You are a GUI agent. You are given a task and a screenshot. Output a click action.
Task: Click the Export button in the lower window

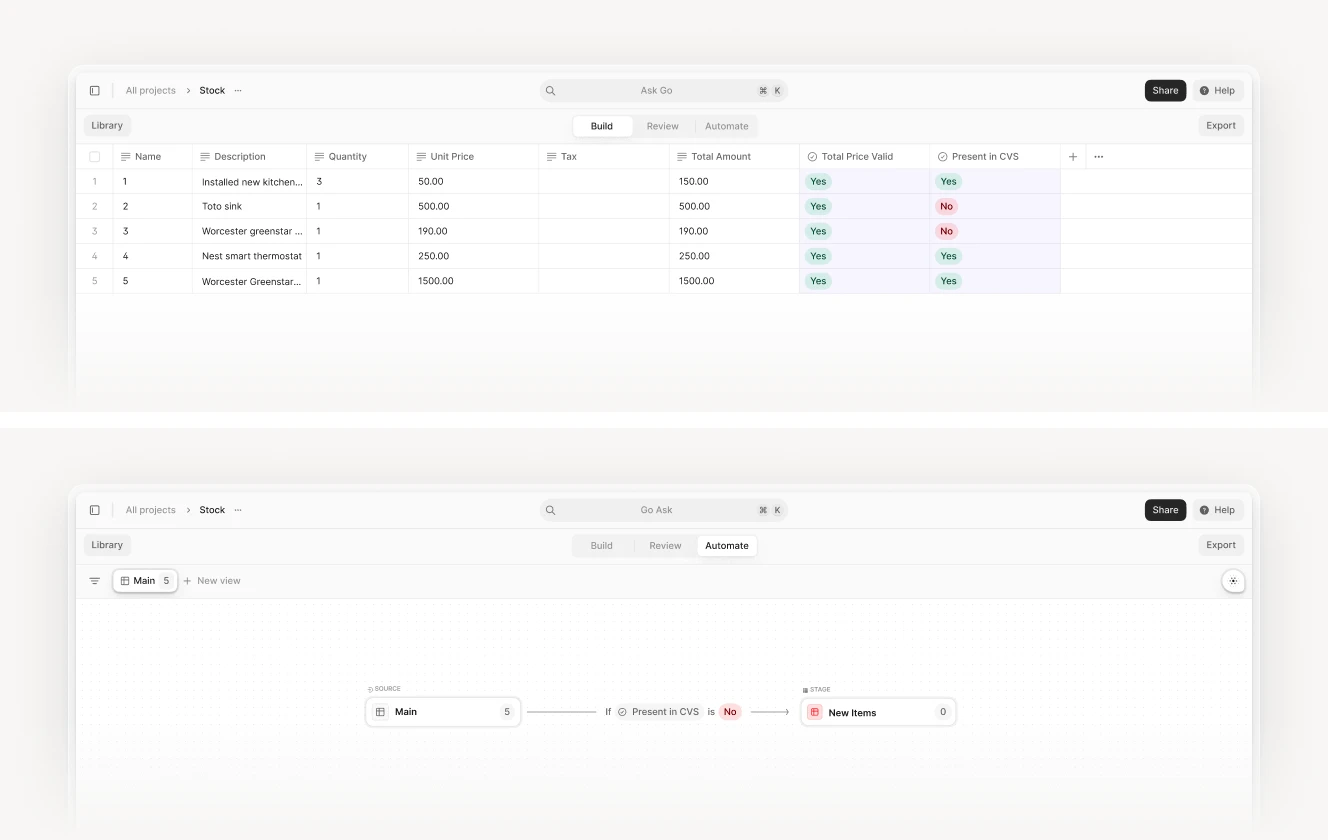tap(1221, 545)
